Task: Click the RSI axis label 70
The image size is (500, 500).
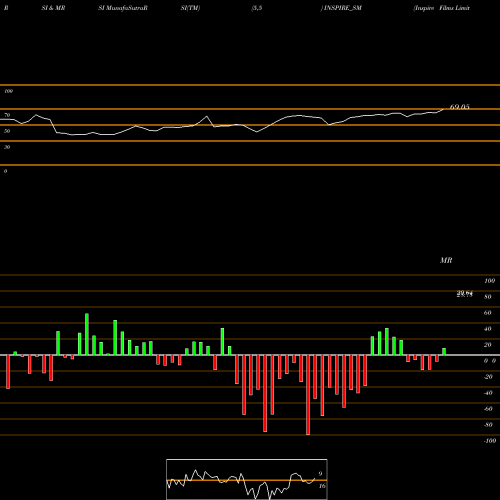Action: 7,115
